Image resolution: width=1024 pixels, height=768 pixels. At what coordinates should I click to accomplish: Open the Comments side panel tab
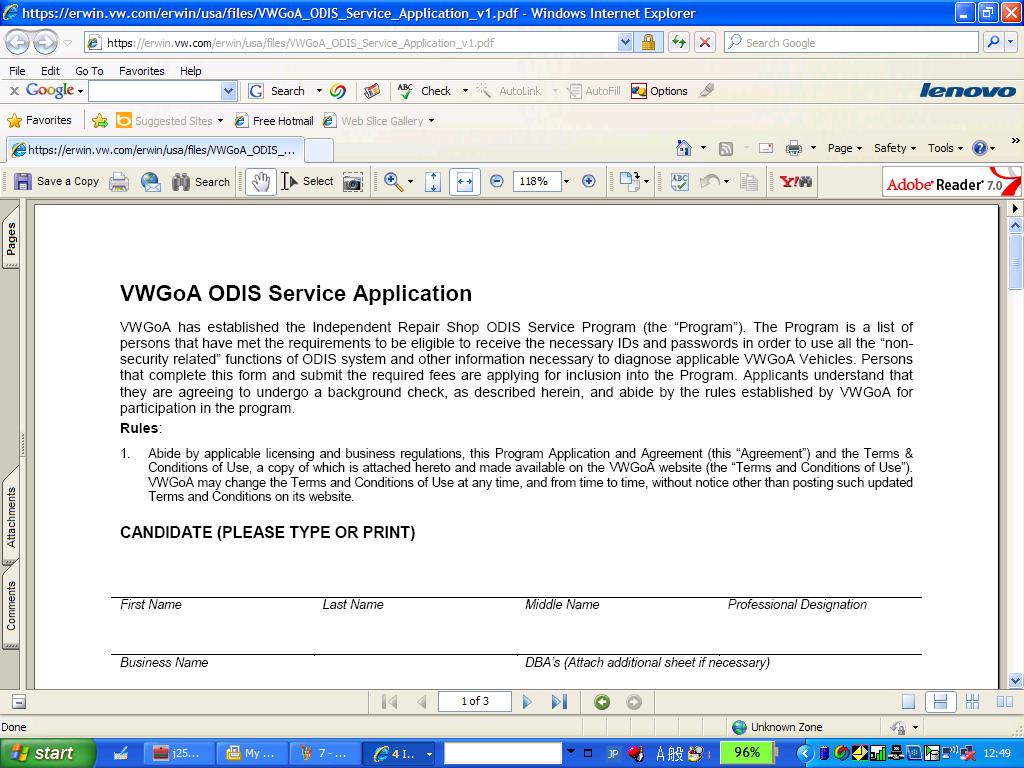[x=10, y=605]
